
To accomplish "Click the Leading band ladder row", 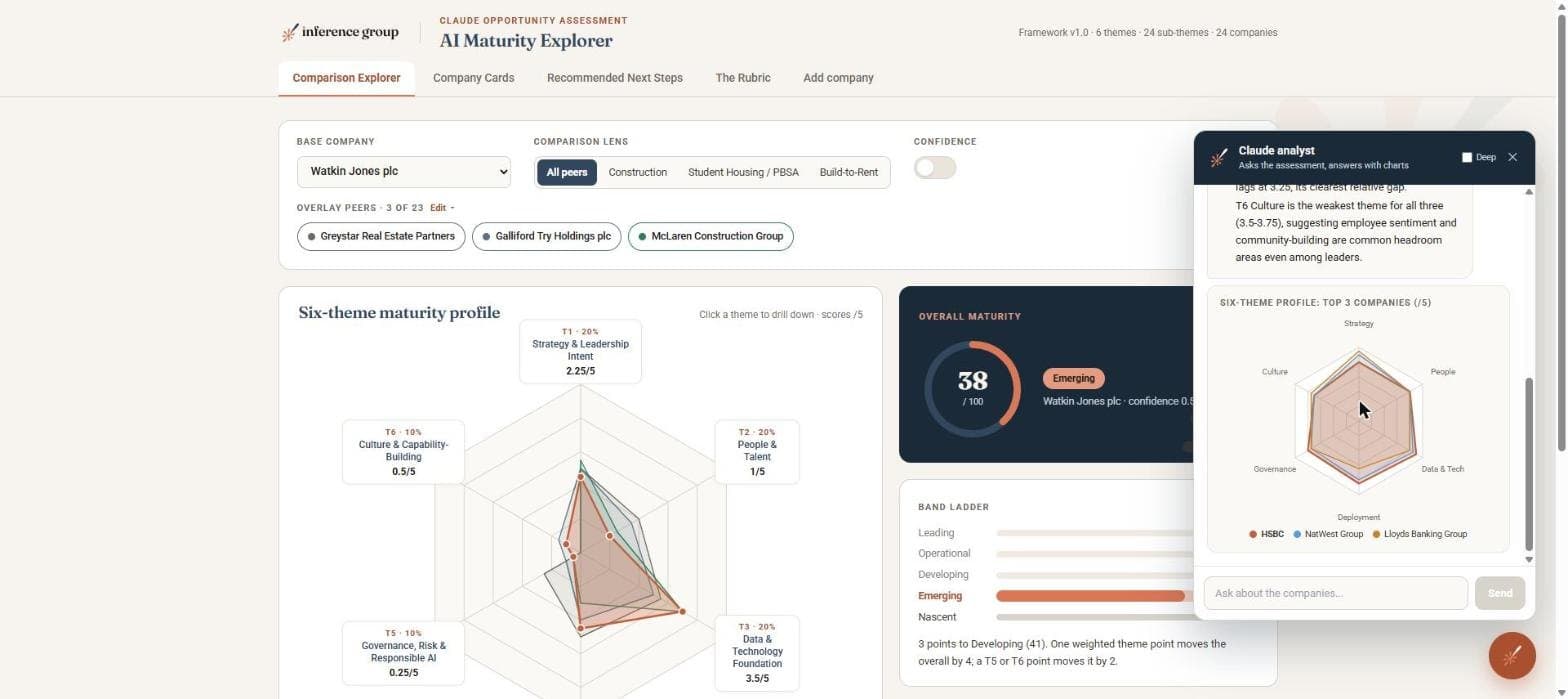I will [1055, 533].
